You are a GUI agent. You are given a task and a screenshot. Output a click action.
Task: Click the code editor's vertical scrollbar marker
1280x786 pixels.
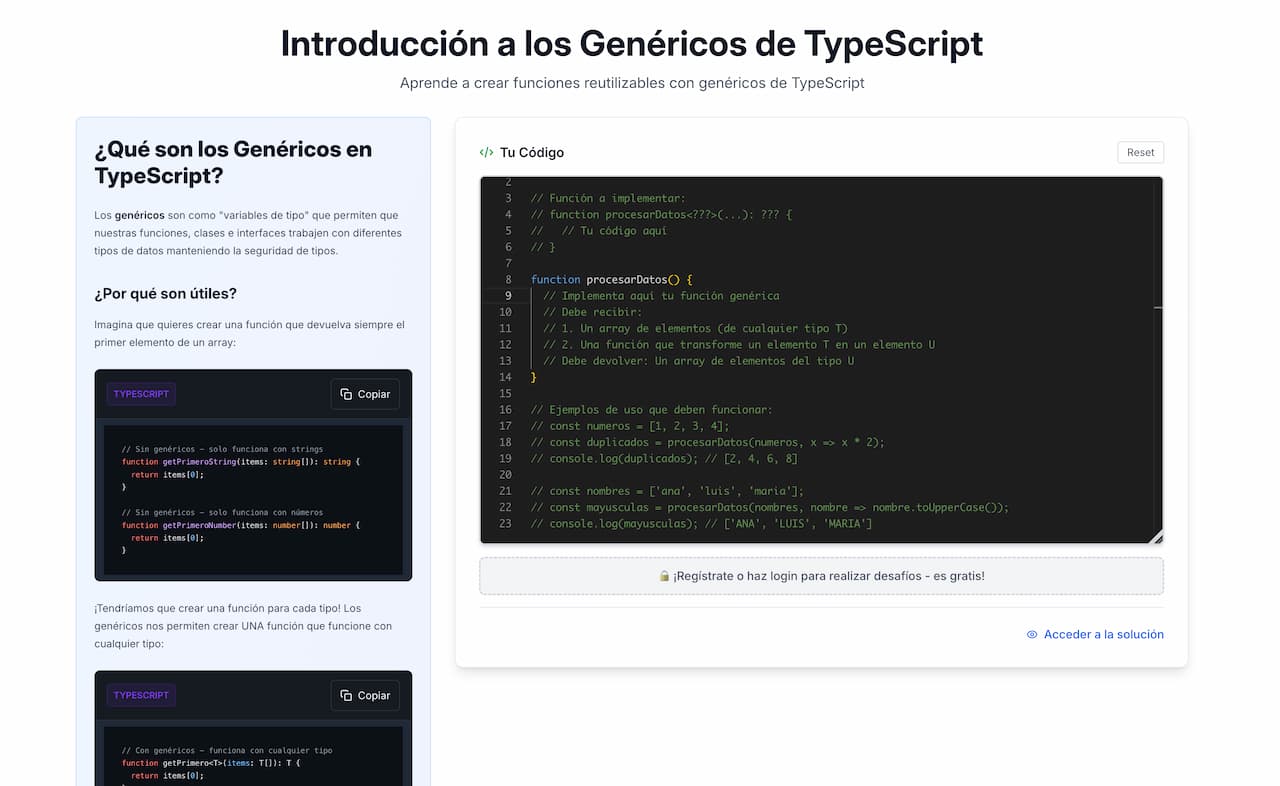coord(1158,308)
